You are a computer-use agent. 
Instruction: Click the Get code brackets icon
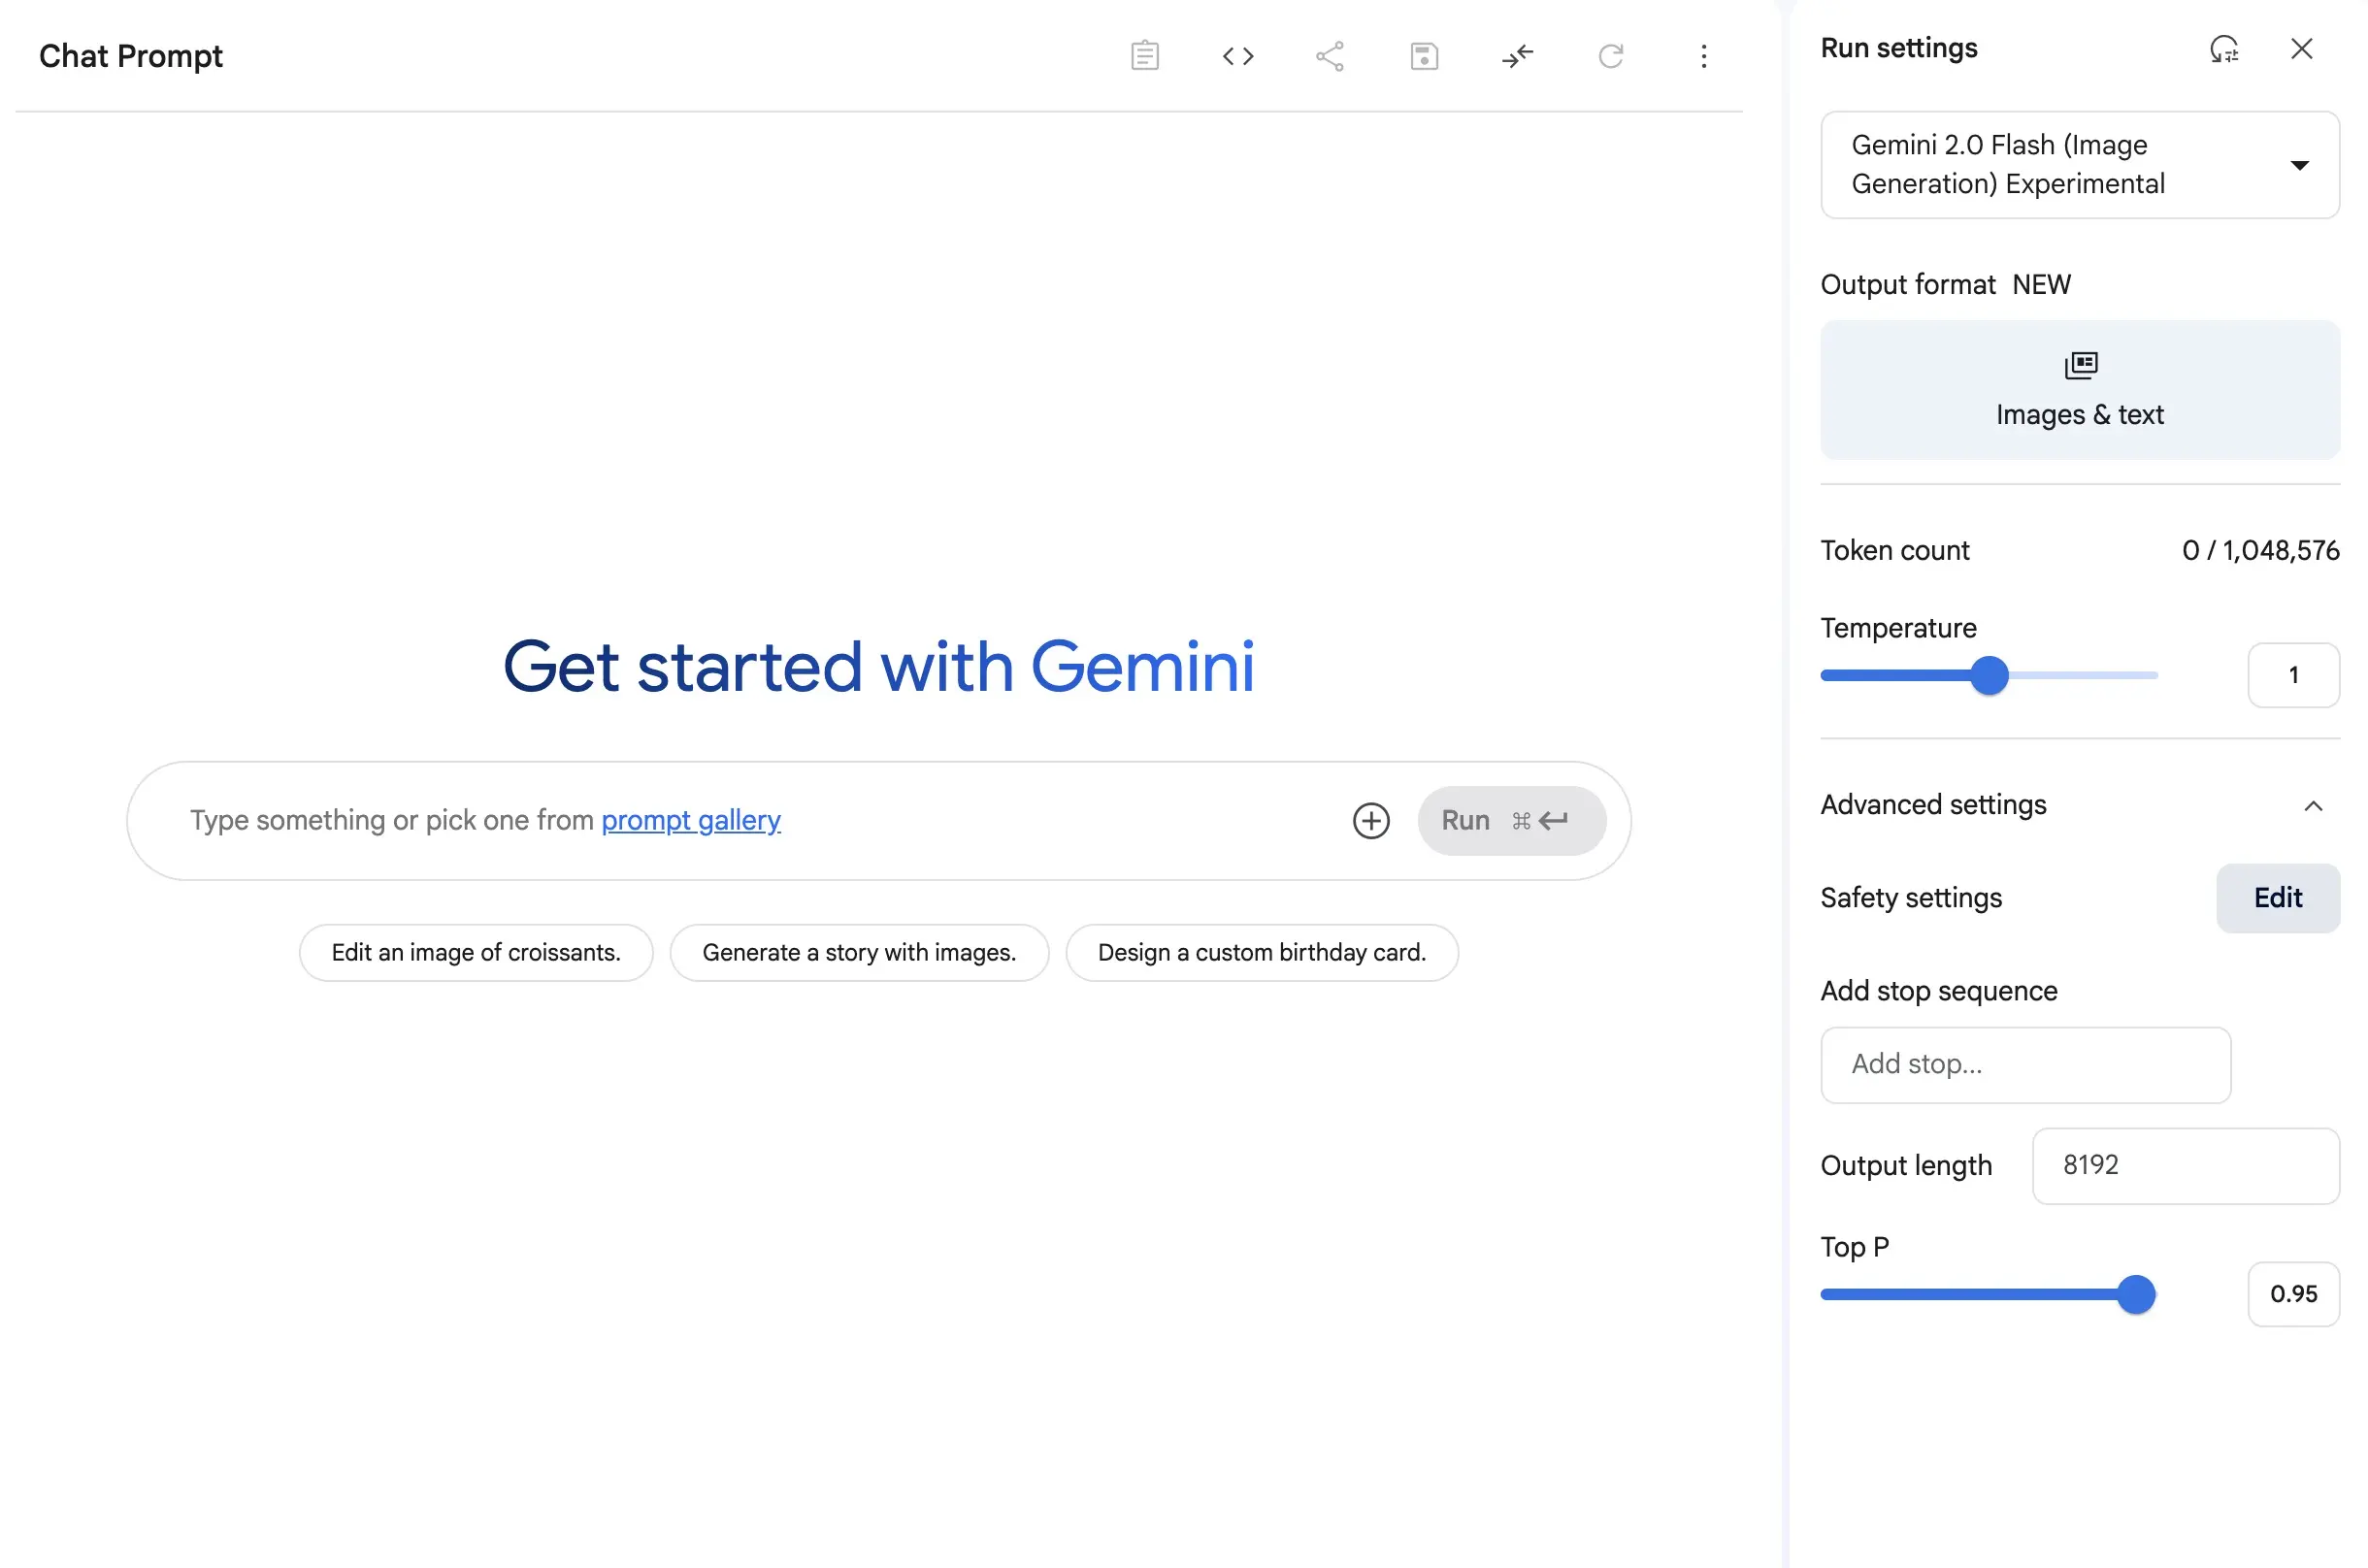[x=1237, y=56]
